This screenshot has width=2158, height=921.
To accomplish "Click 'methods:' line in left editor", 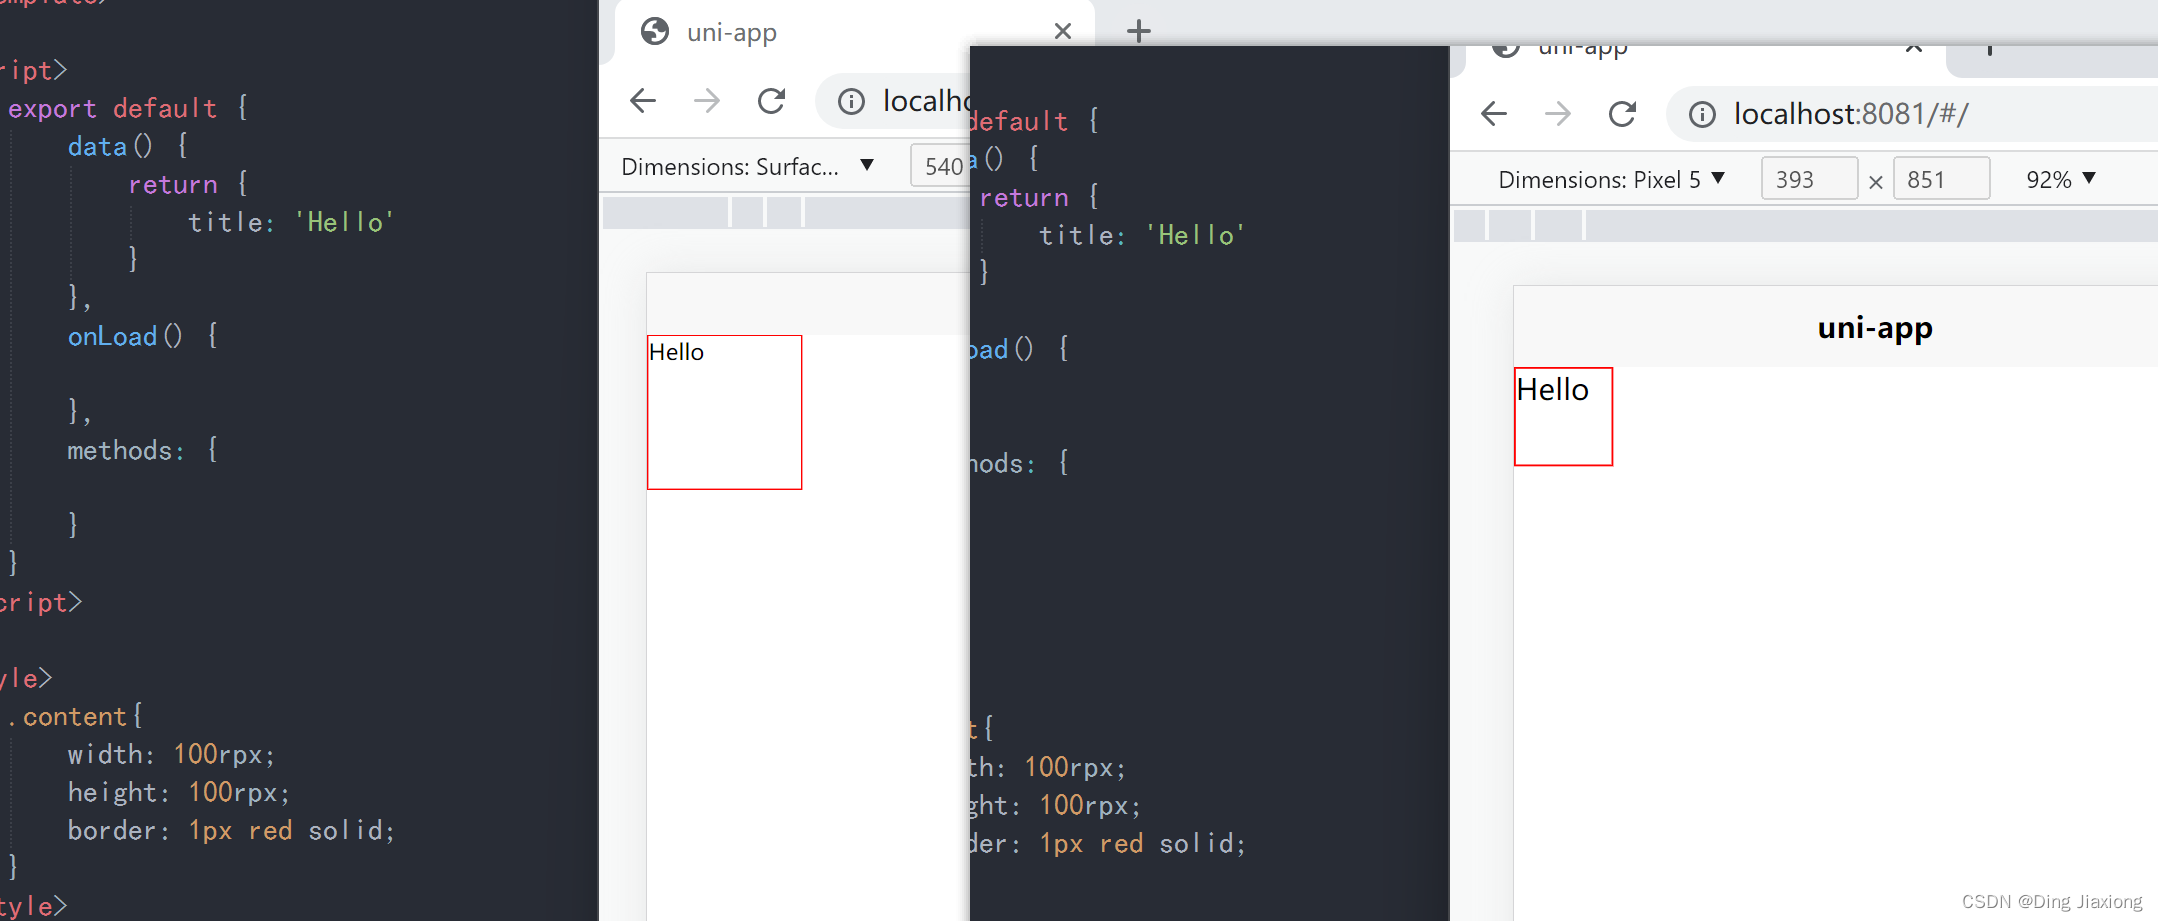I will click(142, 450).
